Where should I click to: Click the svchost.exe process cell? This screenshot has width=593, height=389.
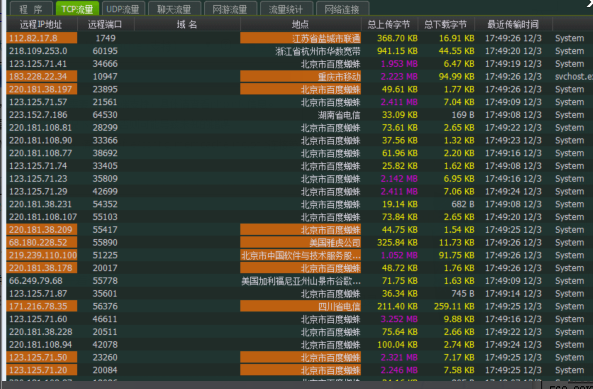[x=573, y=76]
